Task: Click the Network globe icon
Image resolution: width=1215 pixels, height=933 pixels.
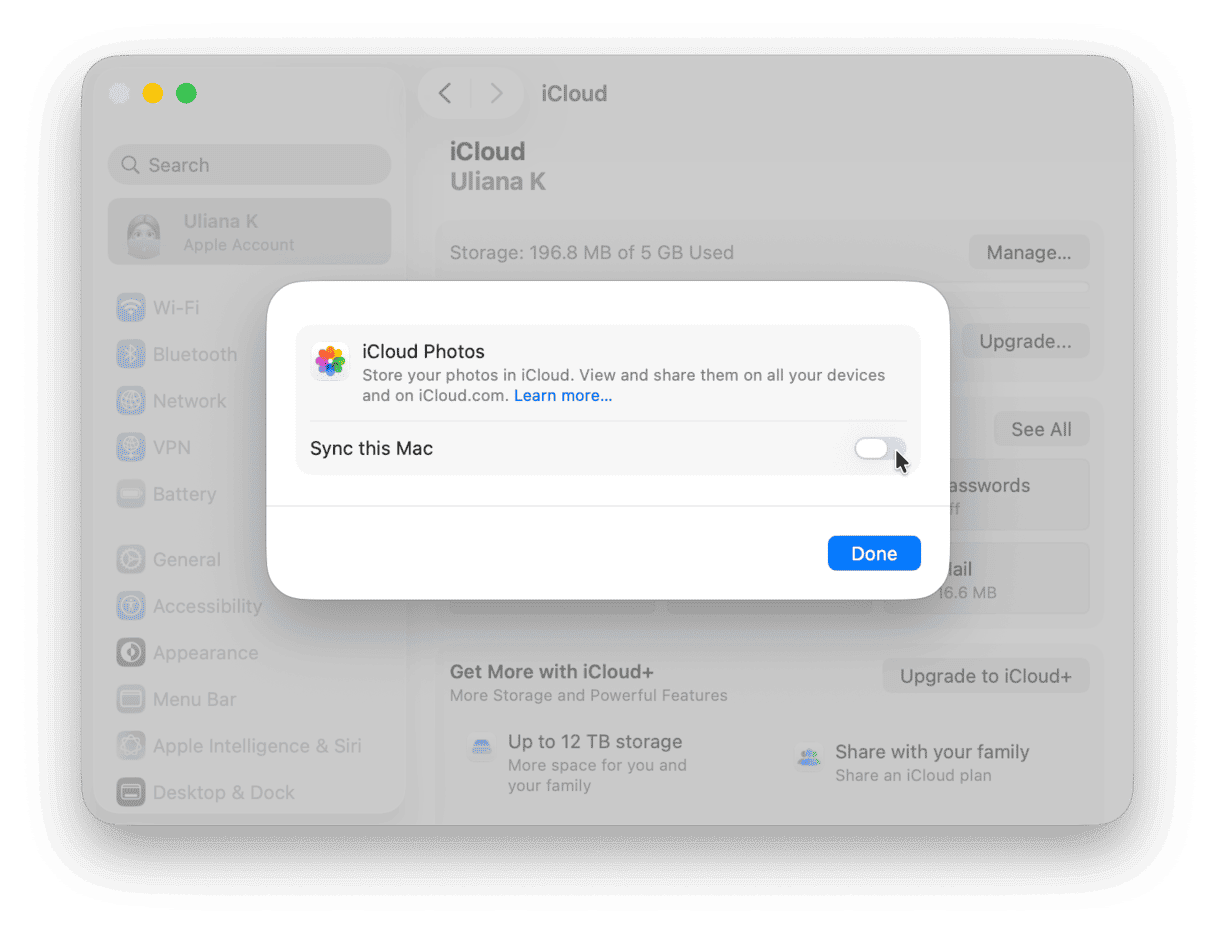Action: click(x=131, y=400)
